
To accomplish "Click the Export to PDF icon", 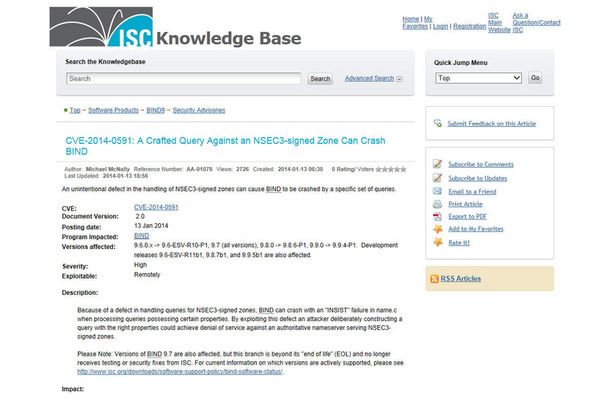I will [438, 216].
